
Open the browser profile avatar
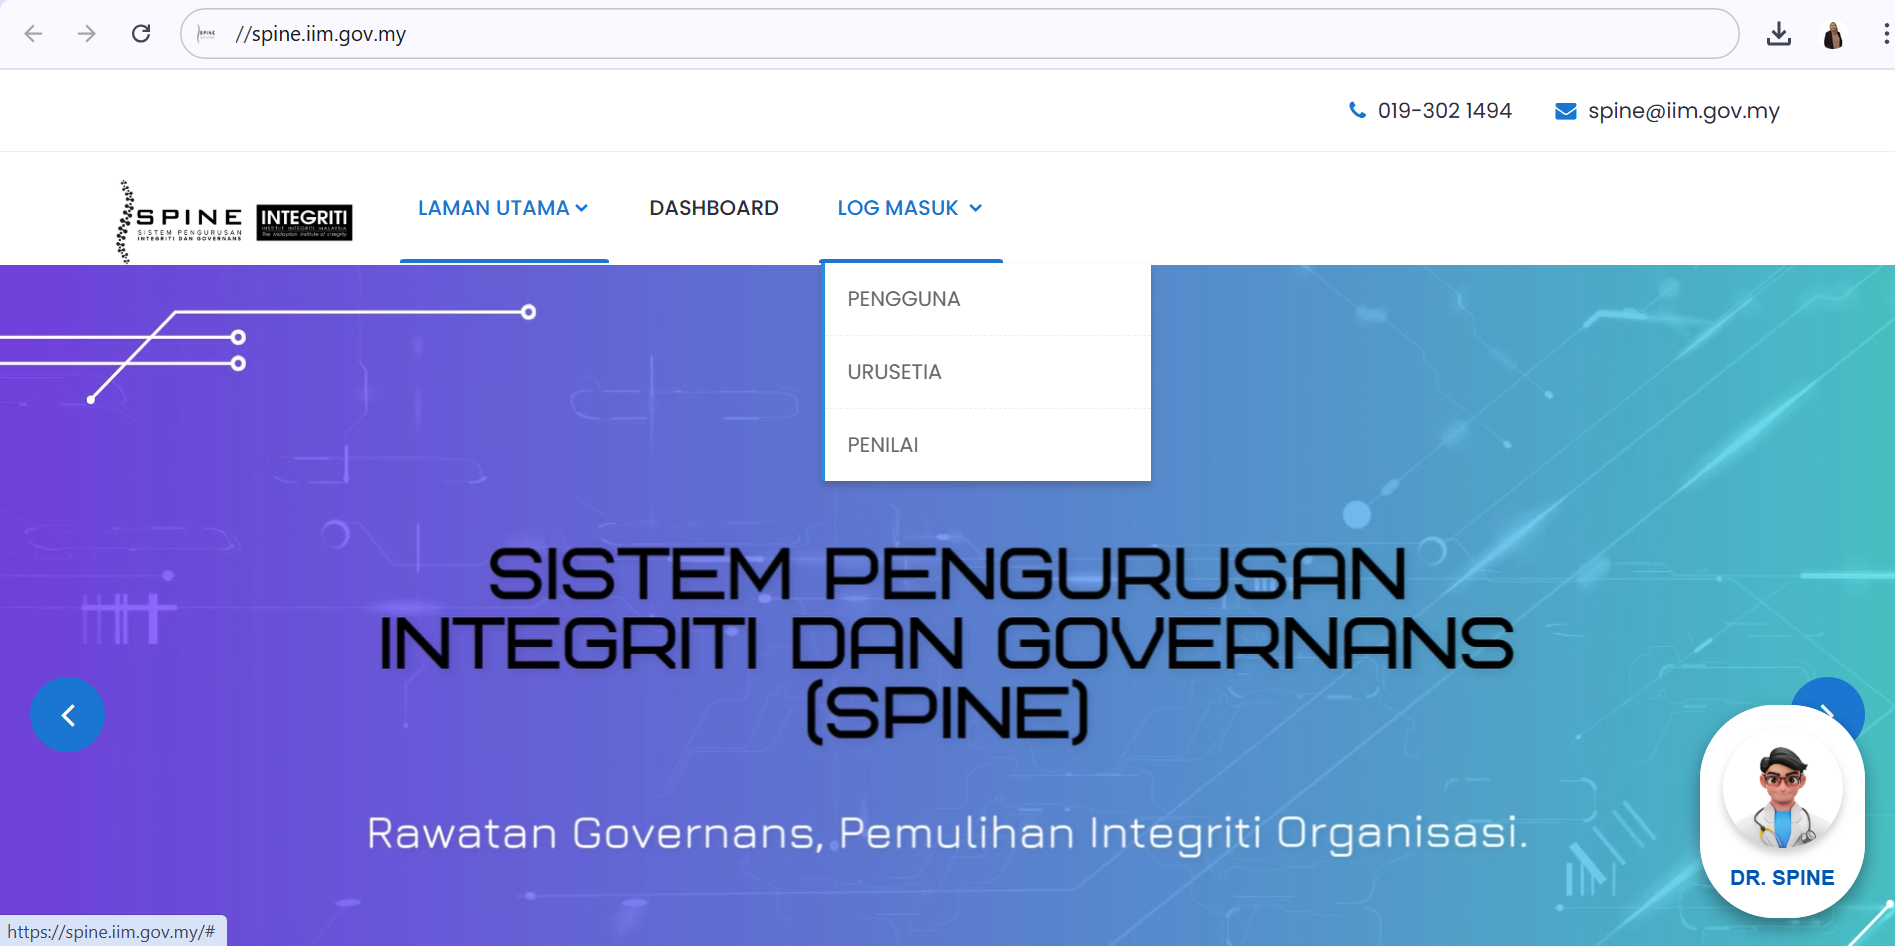click(1832, 35)
